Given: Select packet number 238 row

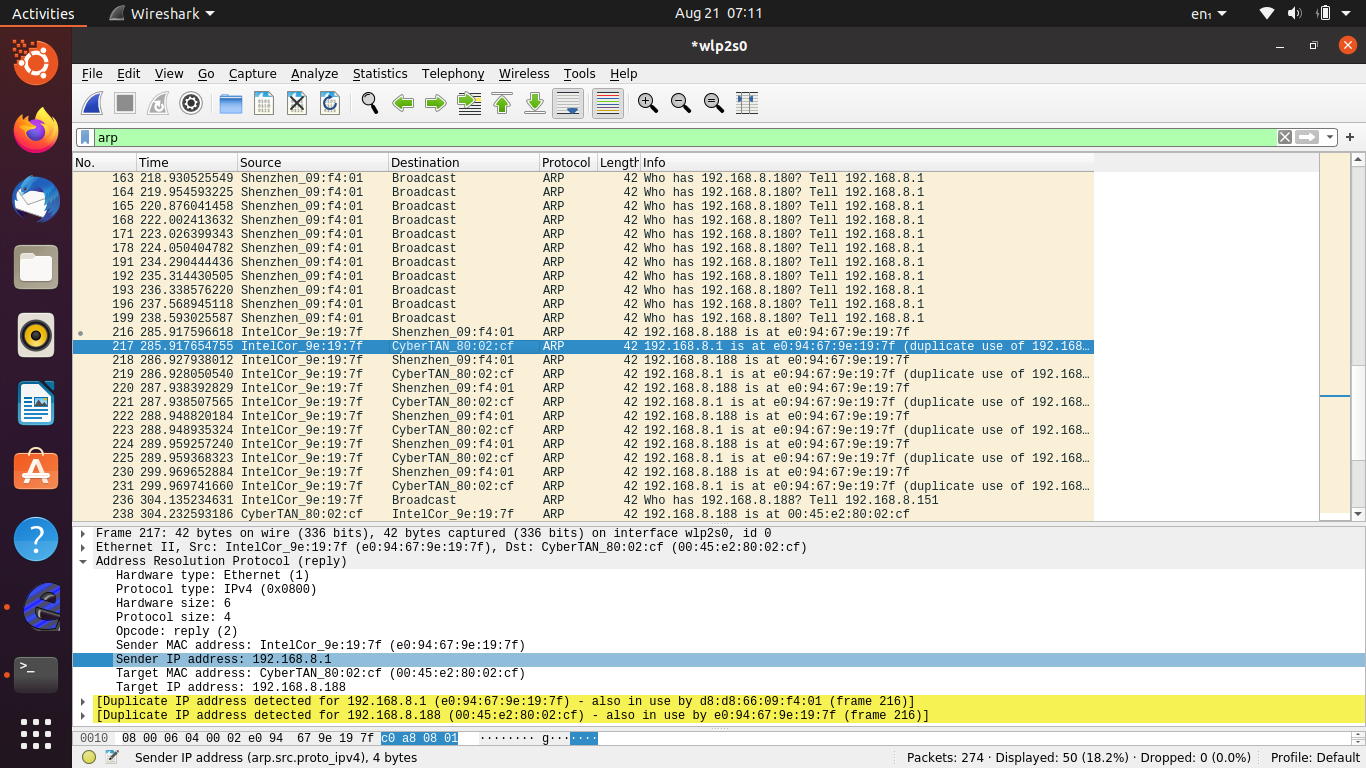Looking at the screenshot, I should click(583, 514).
